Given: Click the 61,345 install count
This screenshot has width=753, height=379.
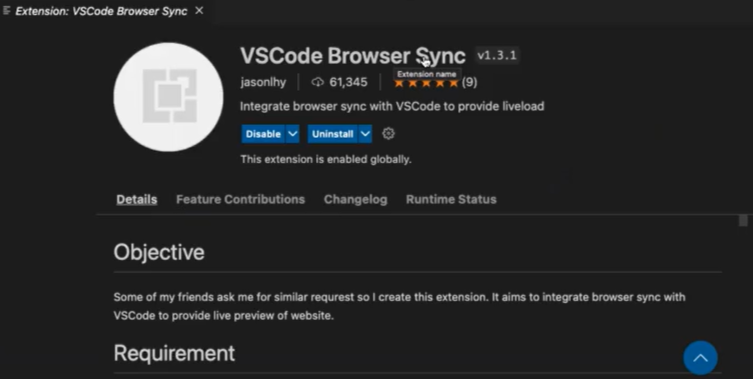Looking at the screenshot, I should click(x=348, y=82).
